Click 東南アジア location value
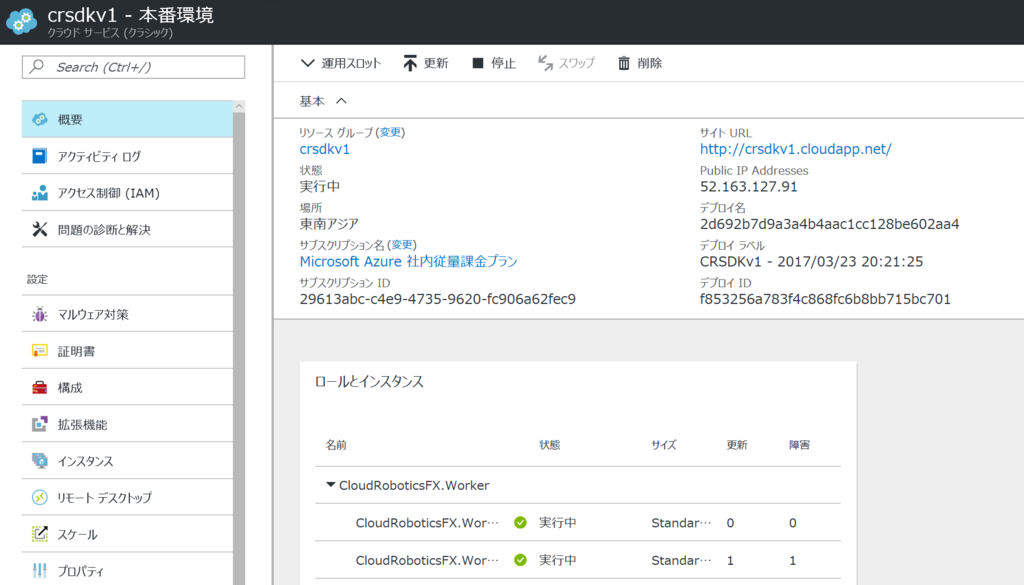This screenshot has width=1024, height=585. 329,224
